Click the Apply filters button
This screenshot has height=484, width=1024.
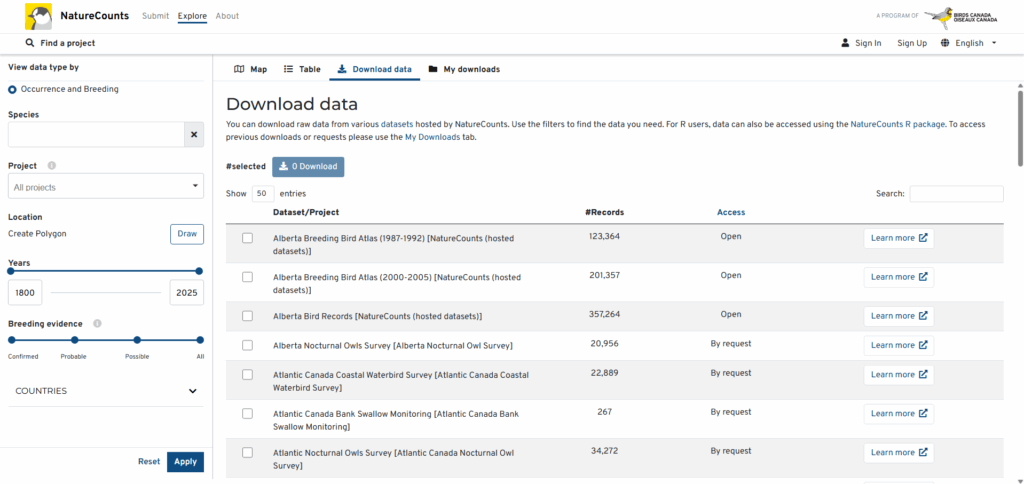185,462
